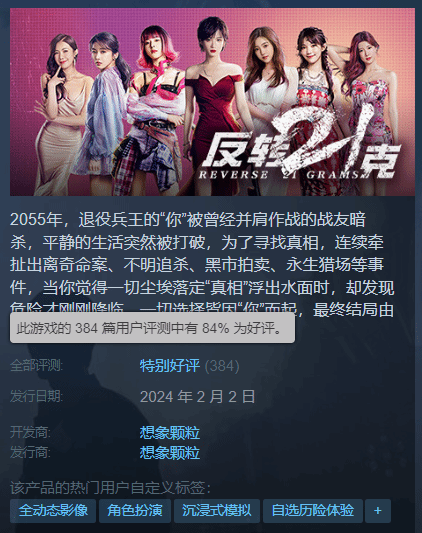Click the release date 2024 年 2 月 2 日
422x533 pixels.
click(197, 397)
